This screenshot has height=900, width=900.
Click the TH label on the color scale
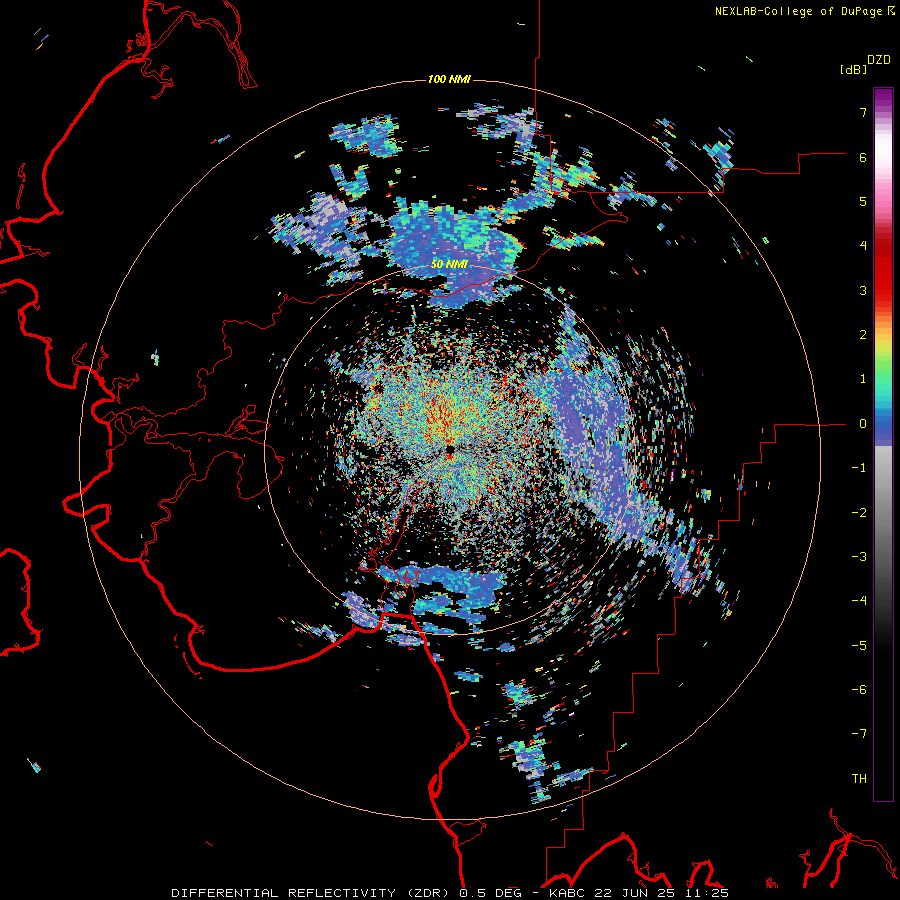(859, 779)
